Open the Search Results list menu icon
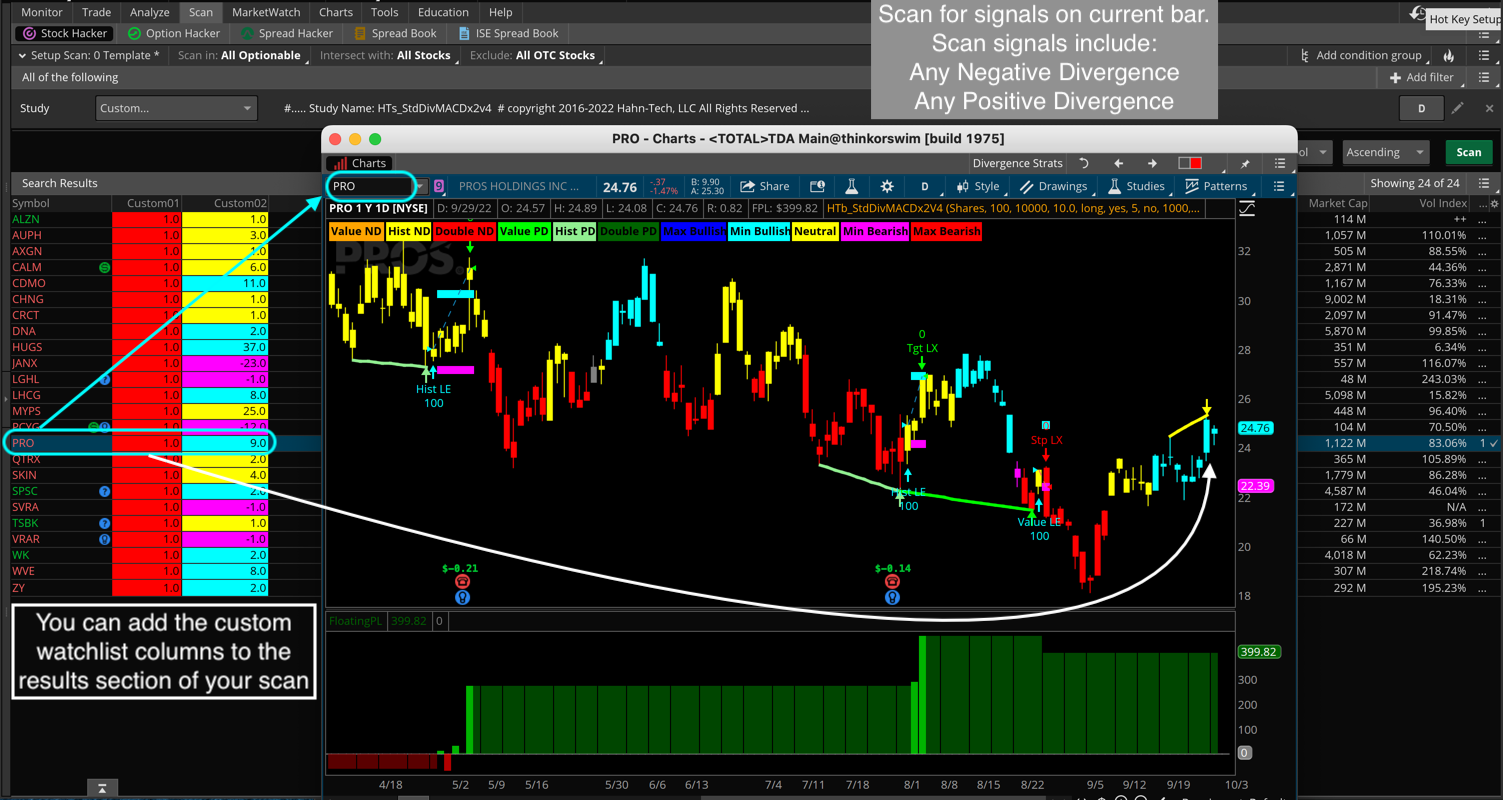This screenshot has width=1503, height=800. (1484, 183)
